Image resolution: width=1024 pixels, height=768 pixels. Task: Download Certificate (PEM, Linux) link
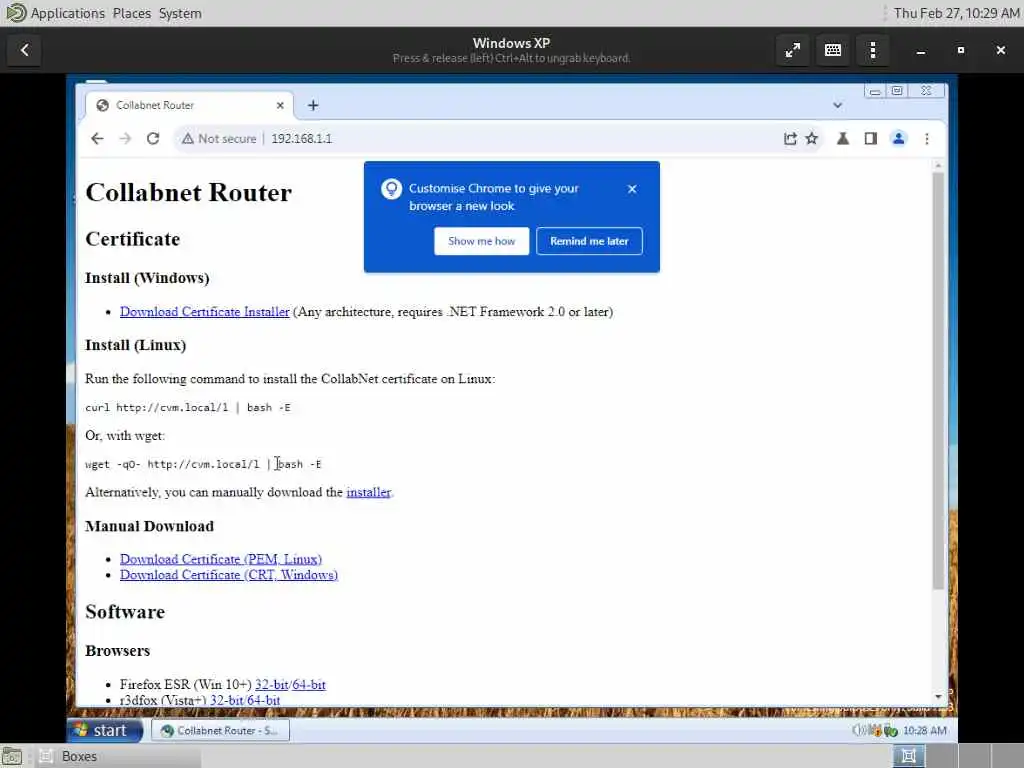point(221,559)
